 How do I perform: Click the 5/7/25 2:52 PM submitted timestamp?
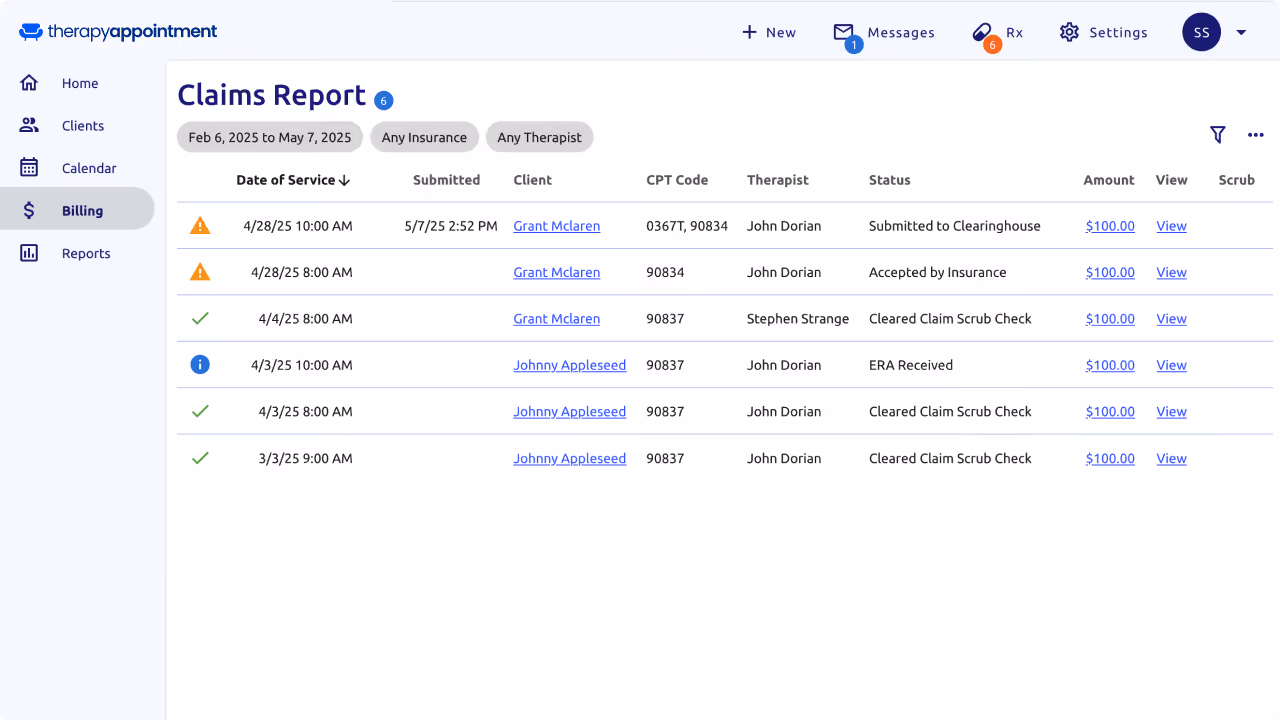tap(451, 226)
